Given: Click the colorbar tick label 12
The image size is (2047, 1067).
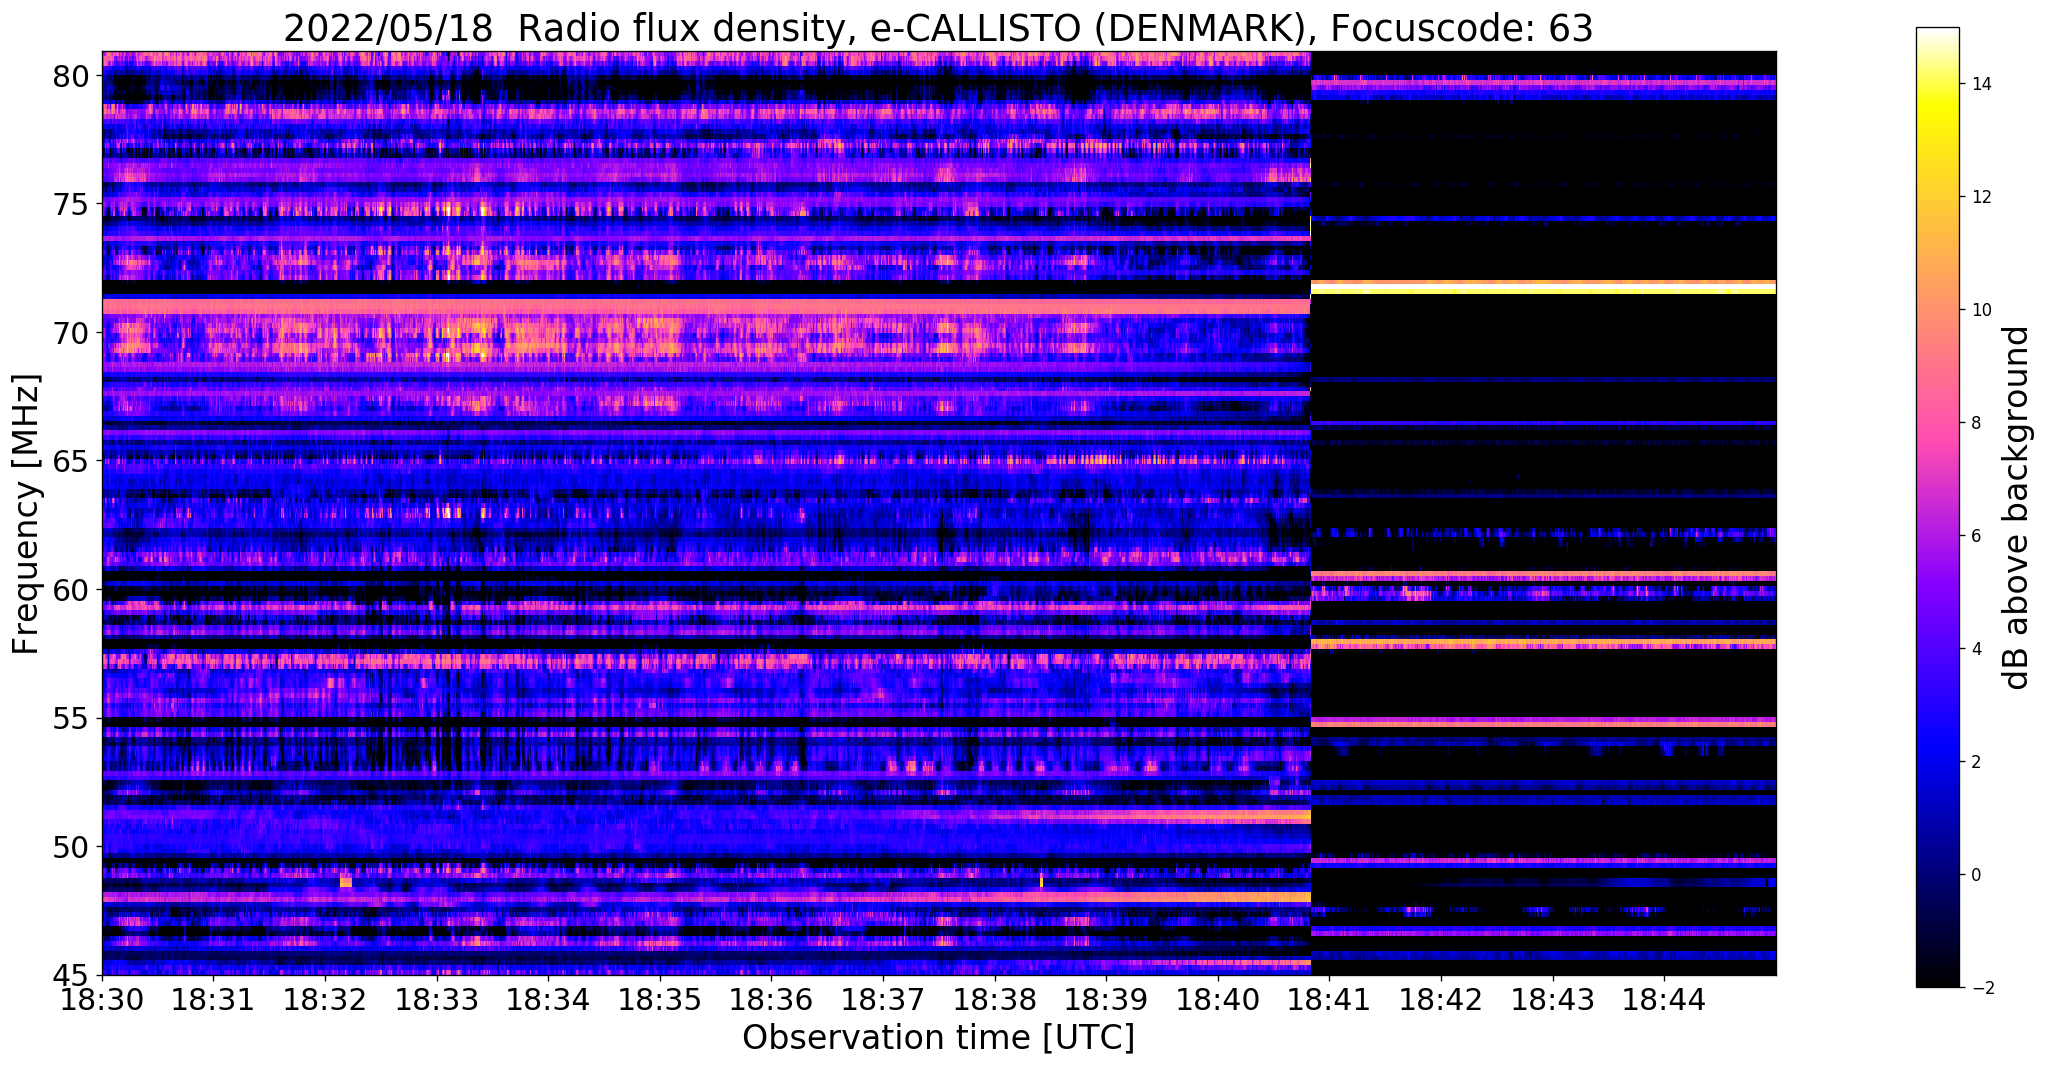Looking at the screenshot, I should pyautogui.click(x=1980, y=197).
